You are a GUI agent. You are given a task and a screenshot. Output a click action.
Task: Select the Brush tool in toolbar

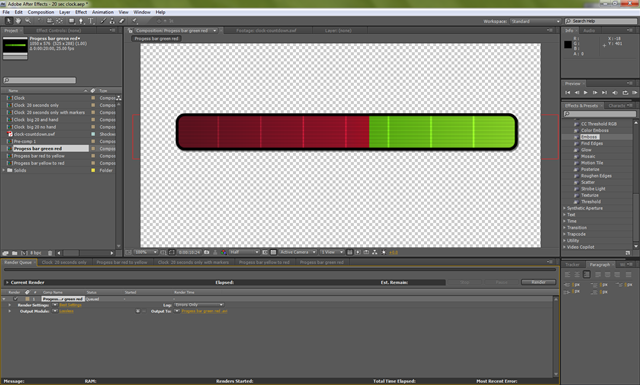click(x=103, y=21)
